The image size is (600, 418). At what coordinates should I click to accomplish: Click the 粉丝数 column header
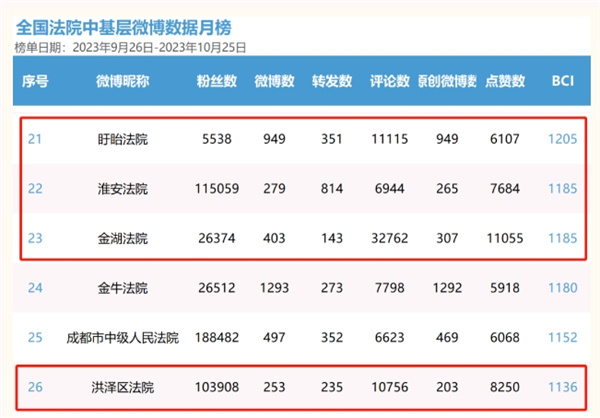(217, 81)
